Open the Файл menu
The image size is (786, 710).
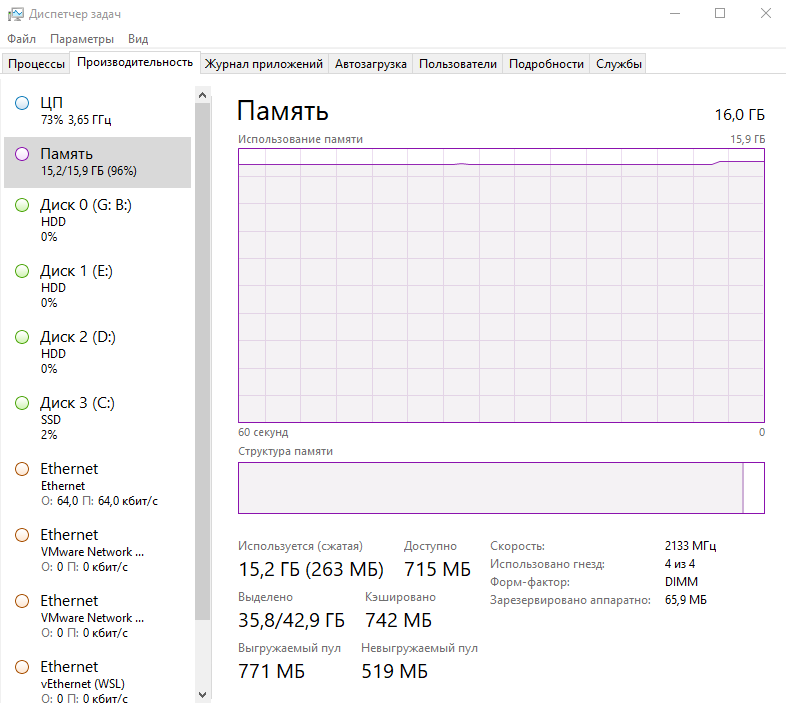pyautogui.click(x=21, y=39)
